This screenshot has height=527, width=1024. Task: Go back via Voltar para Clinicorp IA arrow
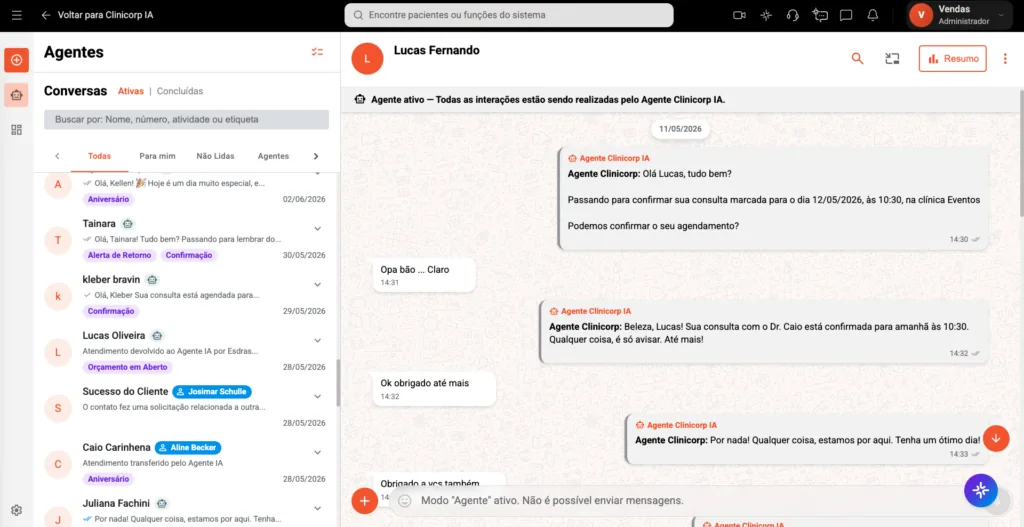[46, 15]
